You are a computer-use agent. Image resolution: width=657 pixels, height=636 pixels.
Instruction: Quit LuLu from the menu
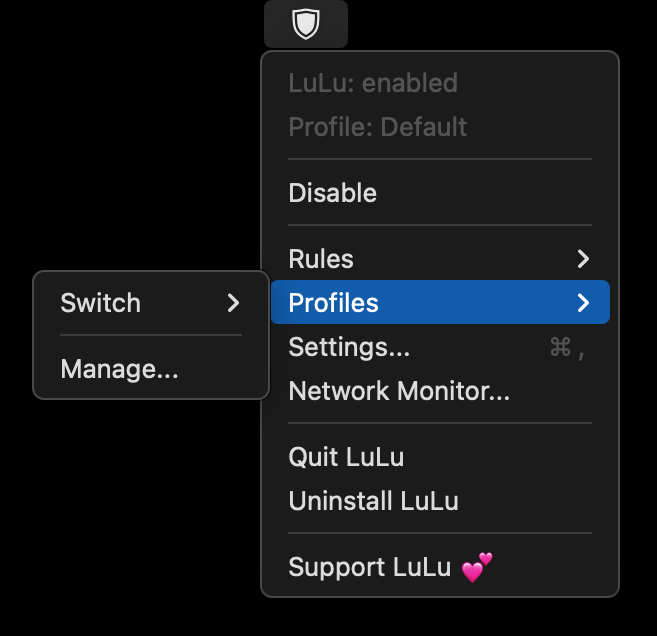point(440,457)
